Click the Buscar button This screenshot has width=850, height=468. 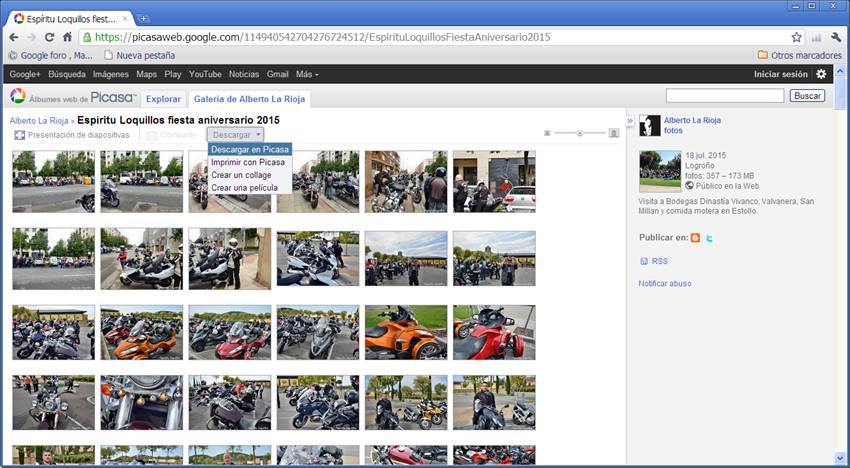[x=807, y=96]
